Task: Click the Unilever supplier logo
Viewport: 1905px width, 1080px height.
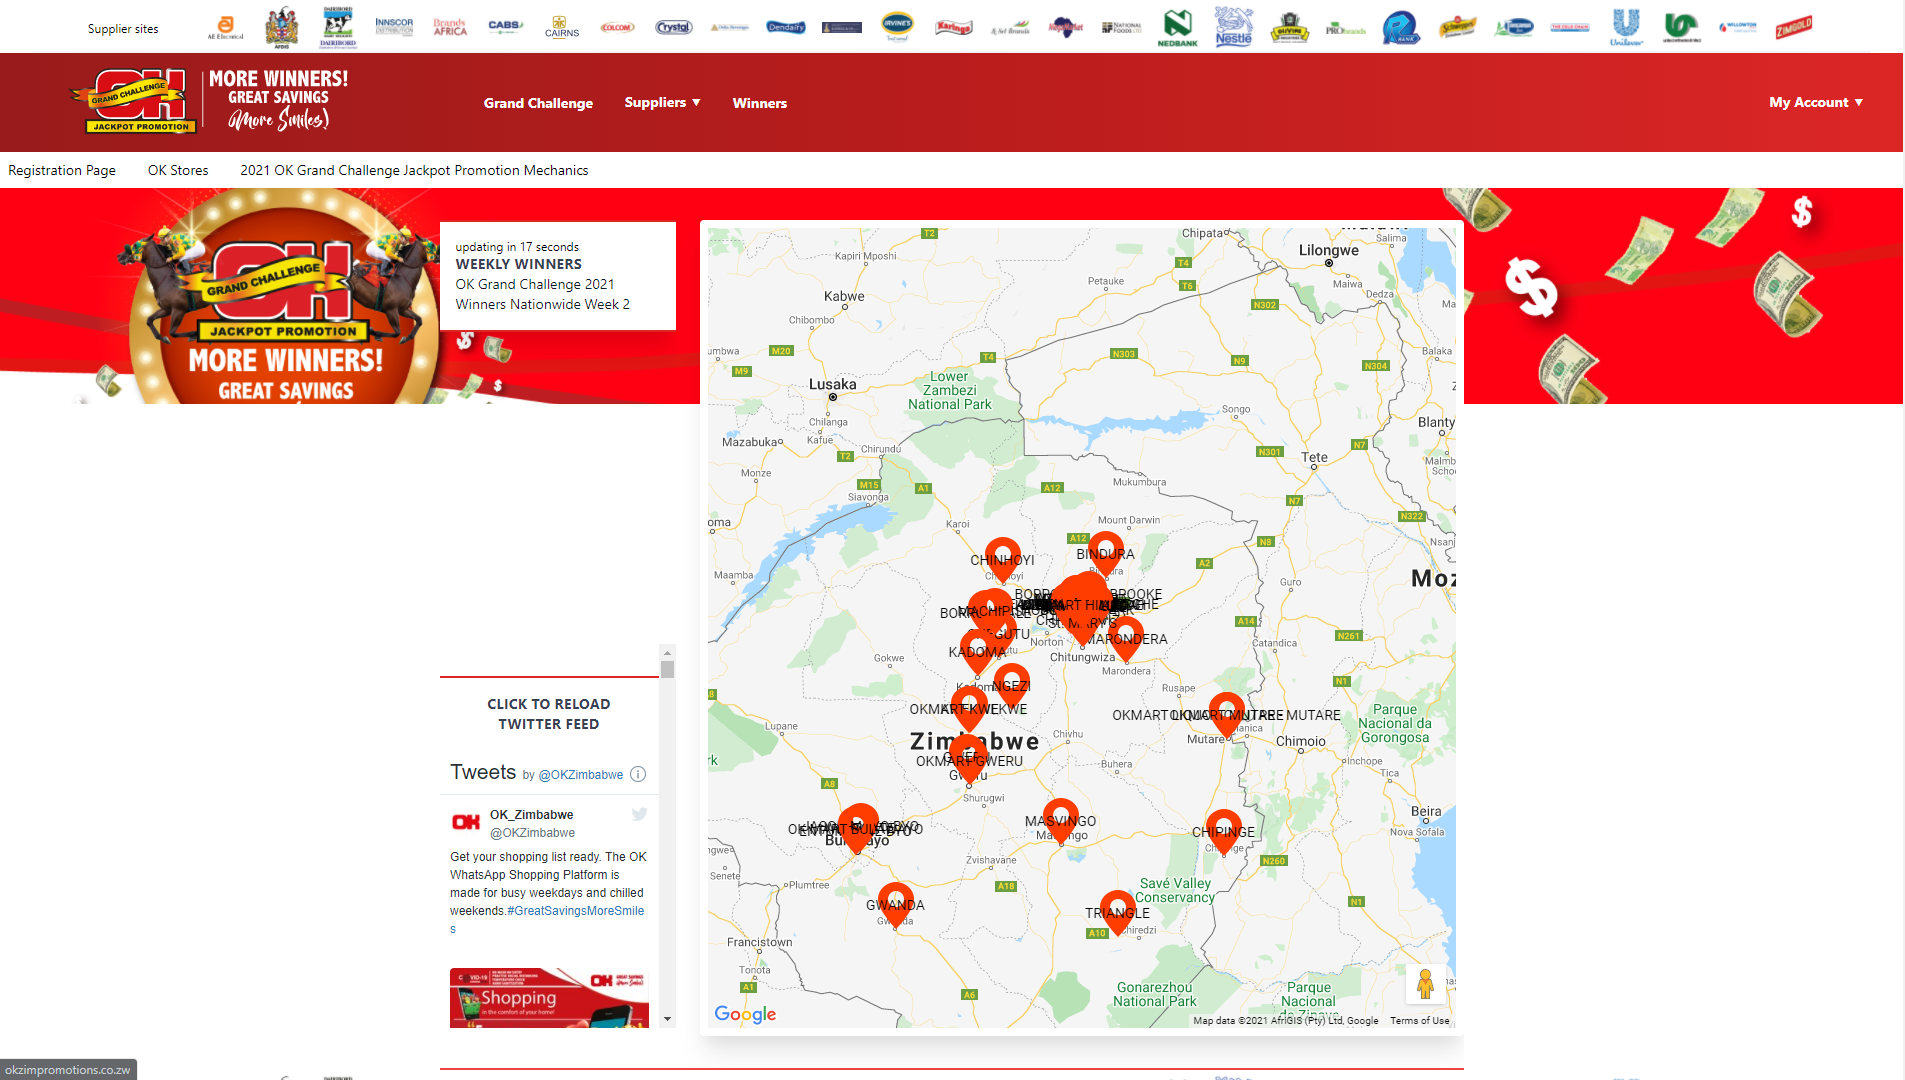Action: [1626, 27]
